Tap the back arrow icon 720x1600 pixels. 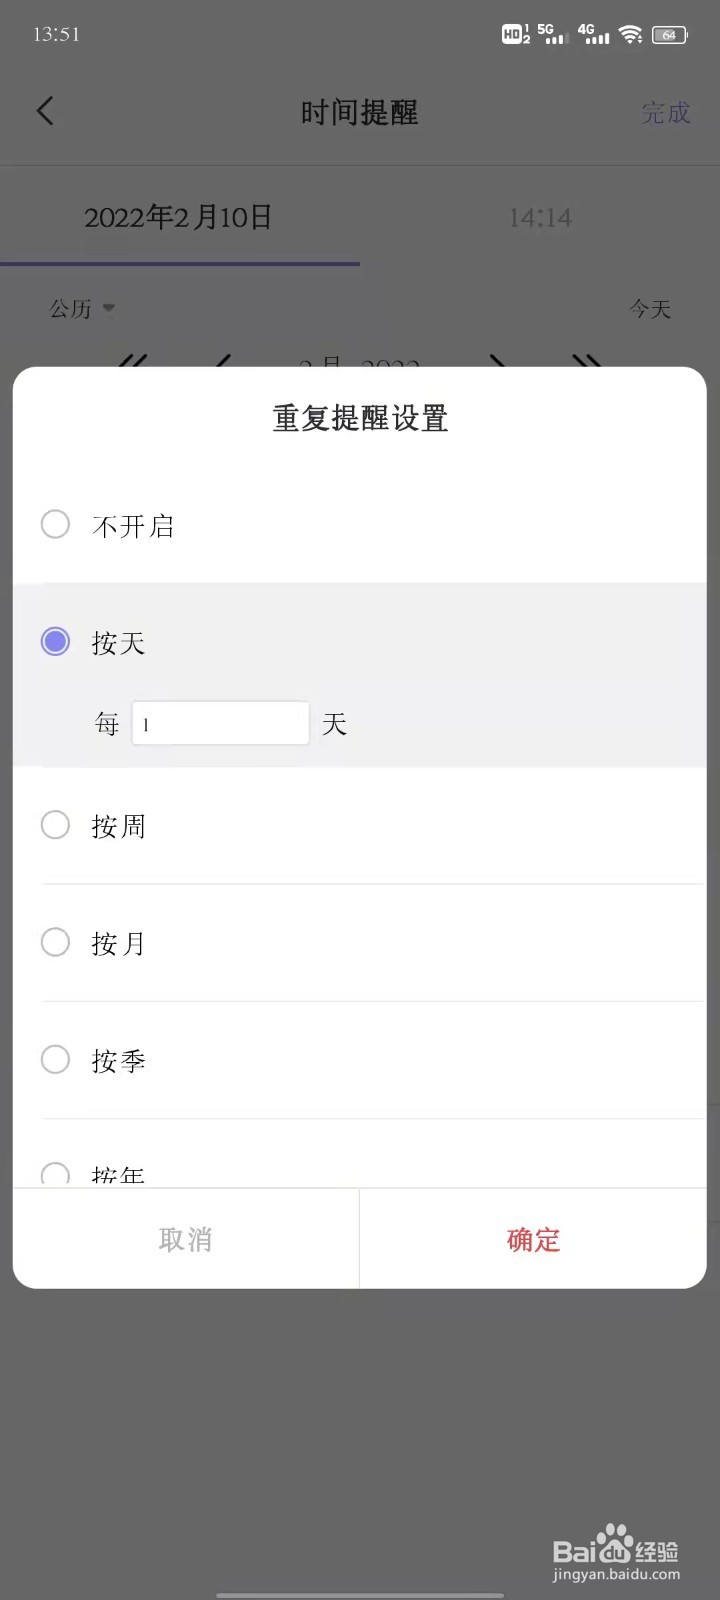(x=45, y=111)
